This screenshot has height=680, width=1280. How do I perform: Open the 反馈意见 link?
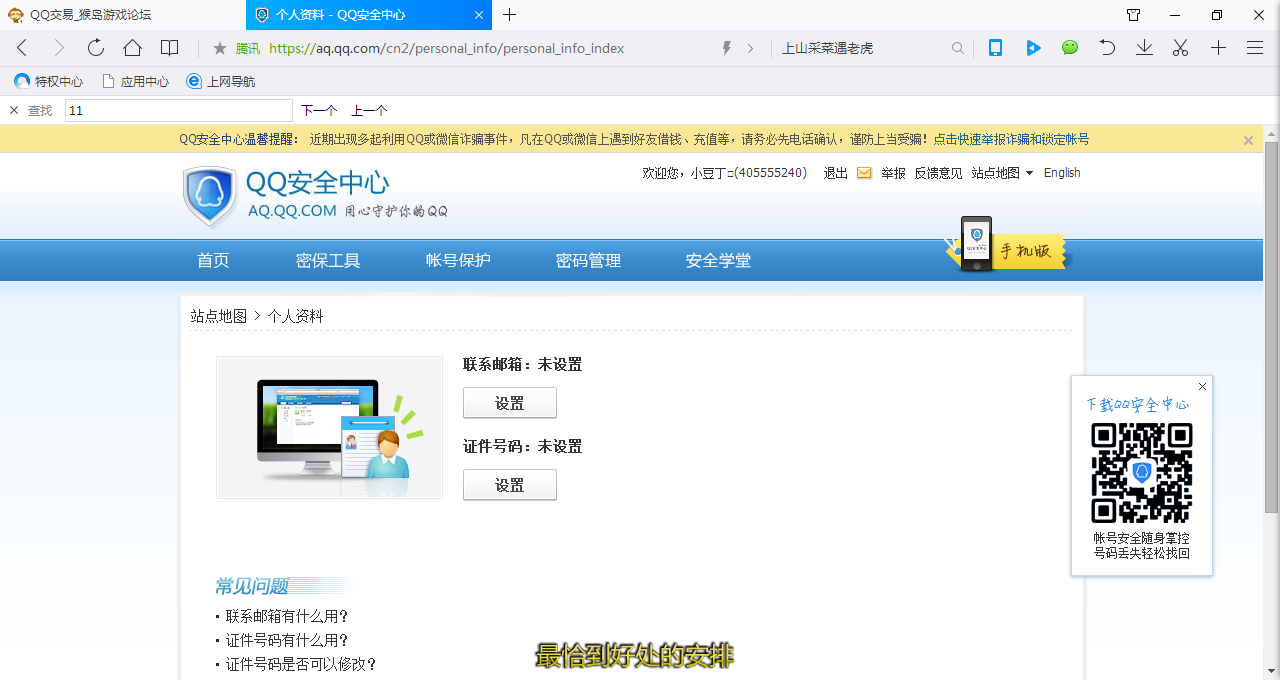tap(938, 173)
